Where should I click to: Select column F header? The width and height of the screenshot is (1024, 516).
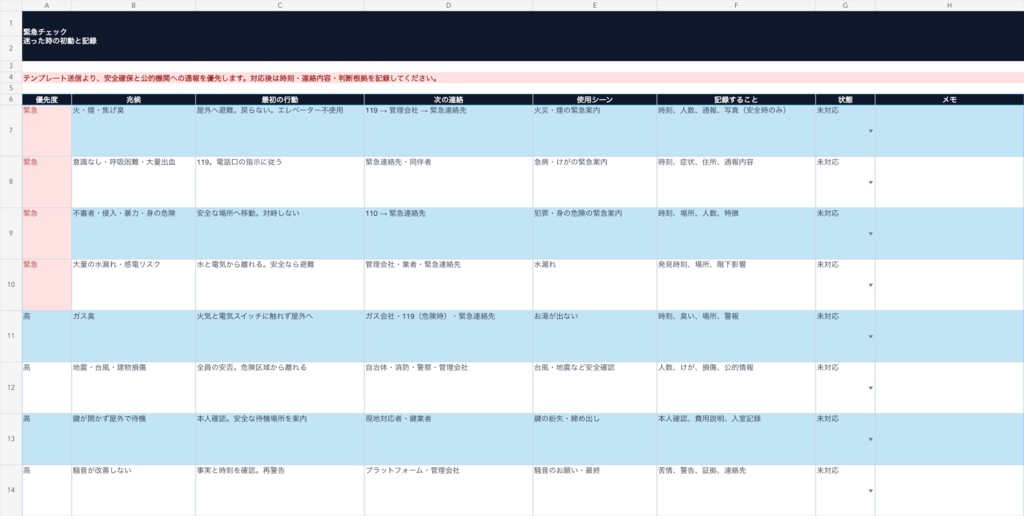tap(736, 5)
